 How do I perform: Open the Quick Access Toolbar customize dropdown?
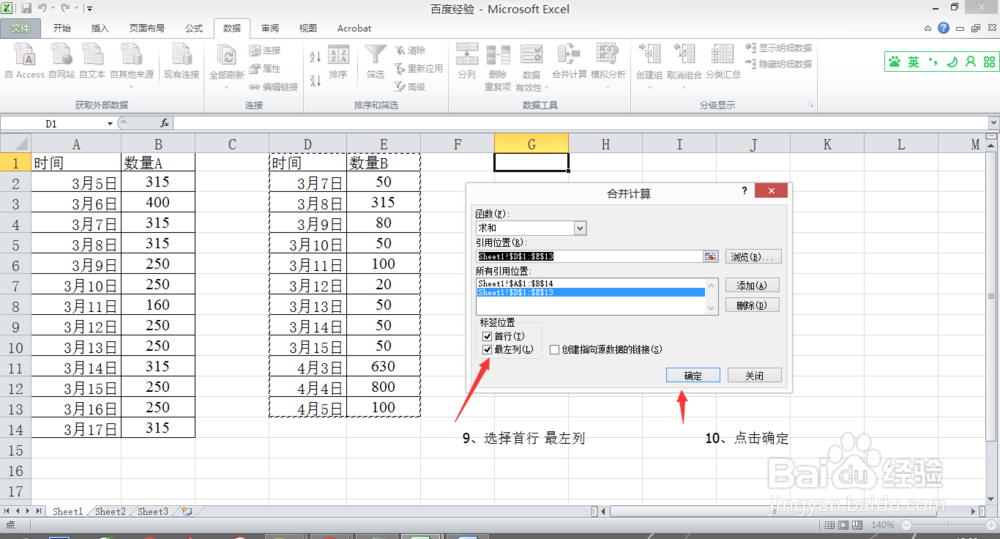tap(90, 9)
